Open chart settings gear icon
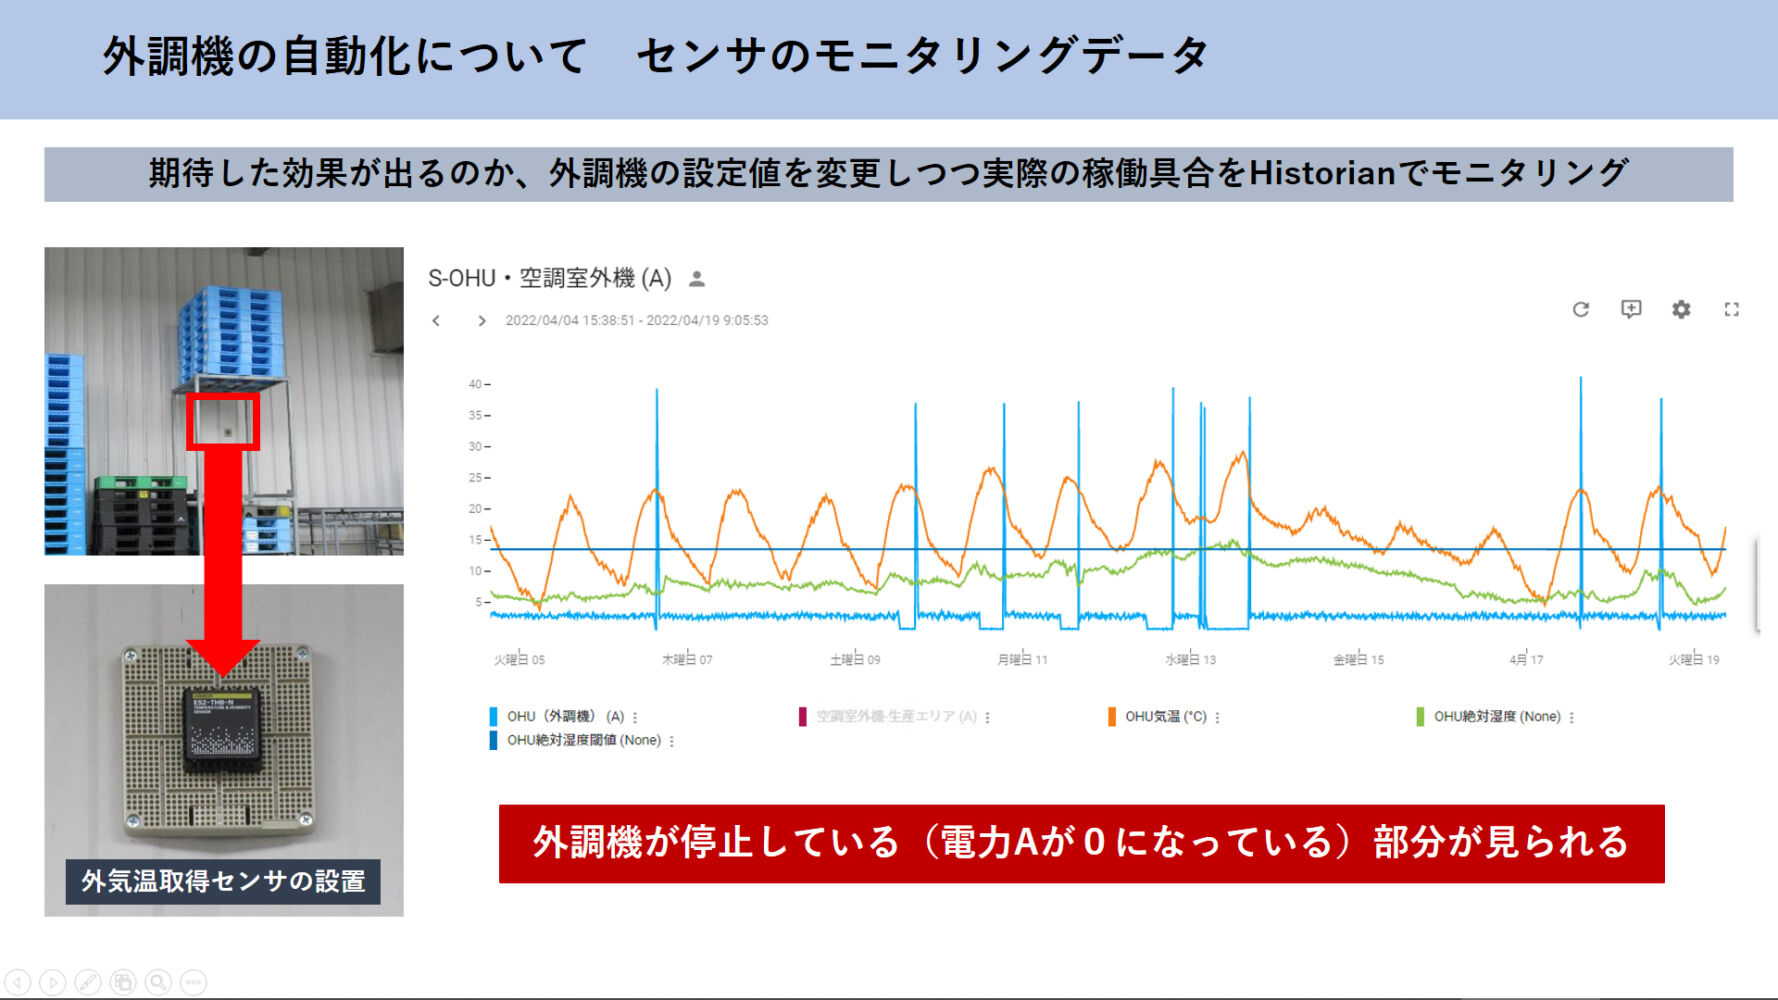 (x=1681, y=310)
